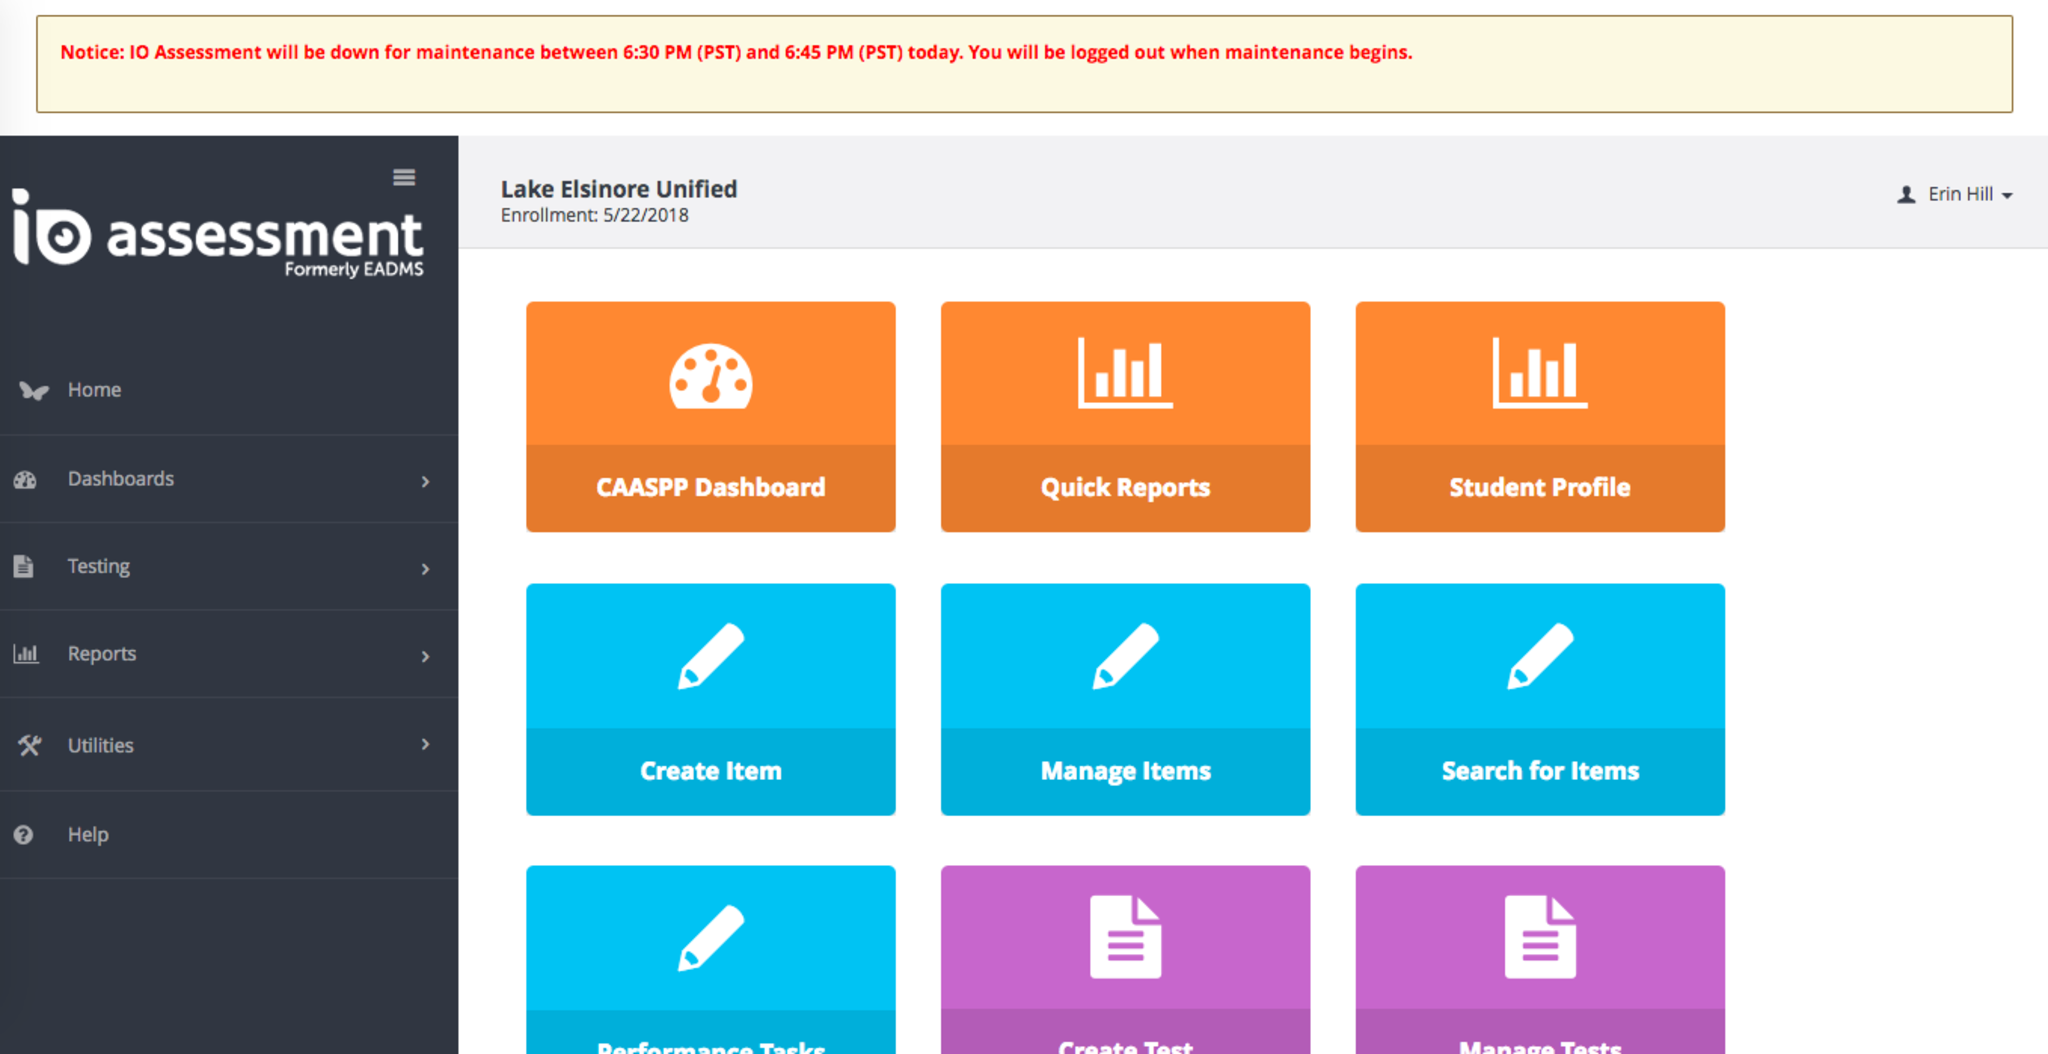Click the pencil icon on Search for Items

(1539, 656)
